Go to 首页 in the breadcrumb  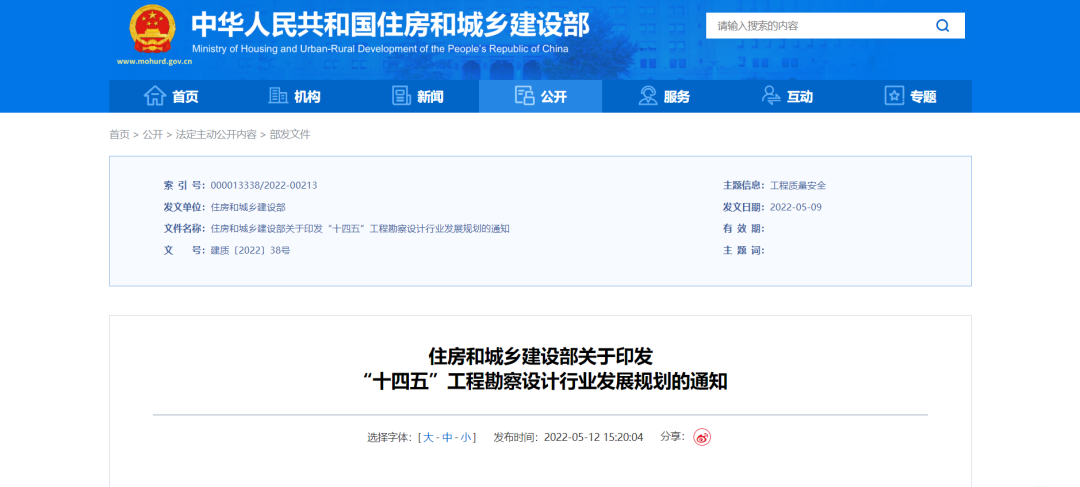click(119, 135)
